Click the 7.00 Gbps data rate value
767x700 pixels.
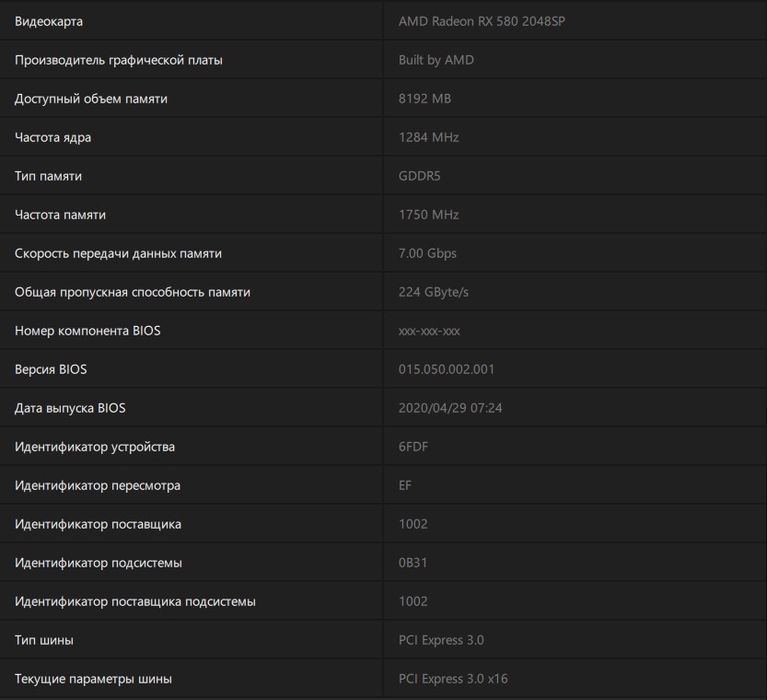pyautogui.click(x=427, y=253)
